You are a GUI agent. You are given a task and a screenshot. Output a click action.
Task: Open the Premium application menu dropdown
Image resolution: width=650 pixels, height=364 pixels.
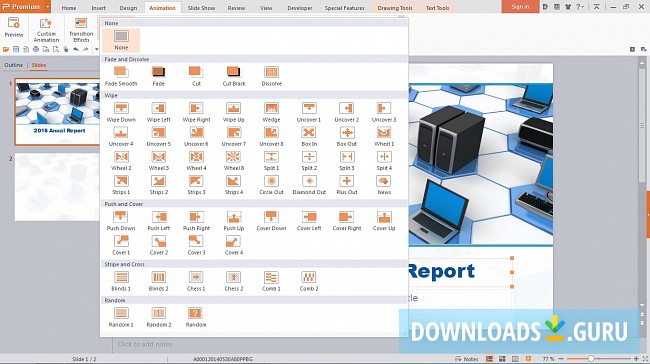click(x=48, y=7)
